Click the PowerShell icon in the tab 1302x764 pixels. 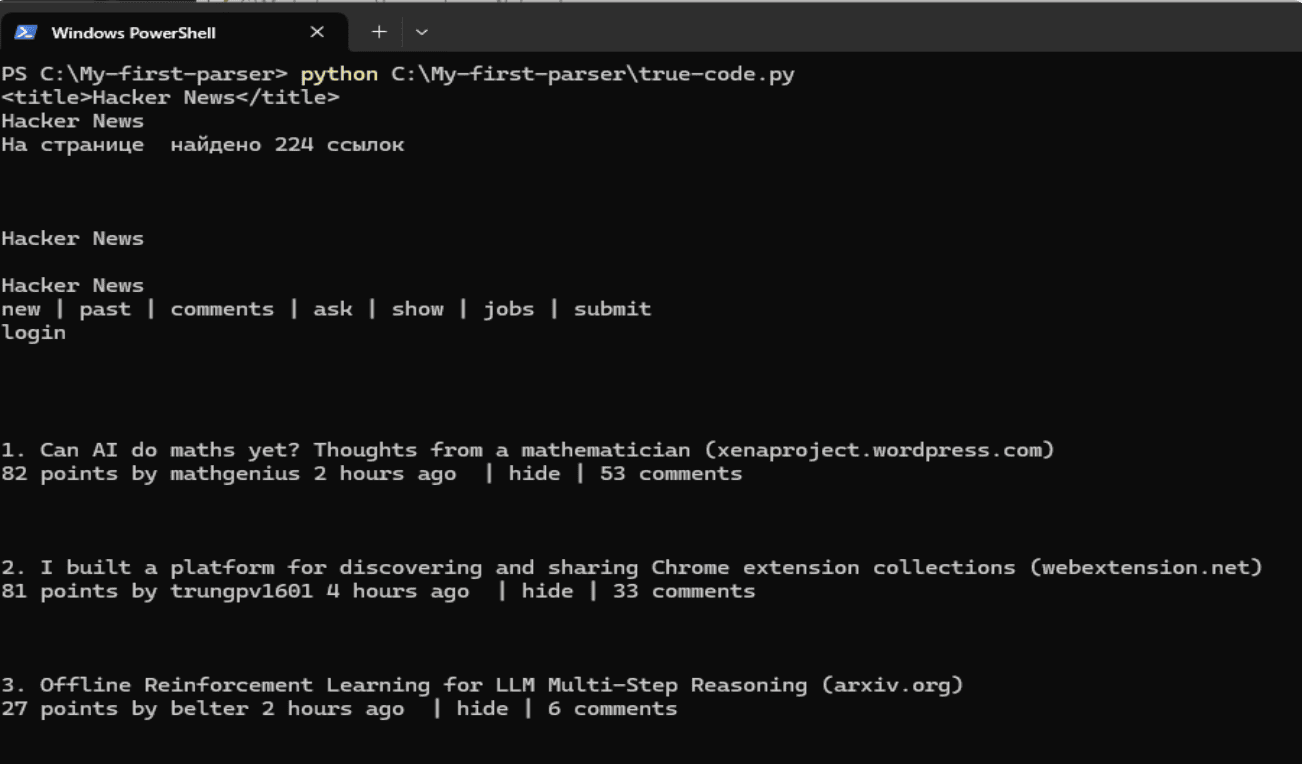(26, 33)
